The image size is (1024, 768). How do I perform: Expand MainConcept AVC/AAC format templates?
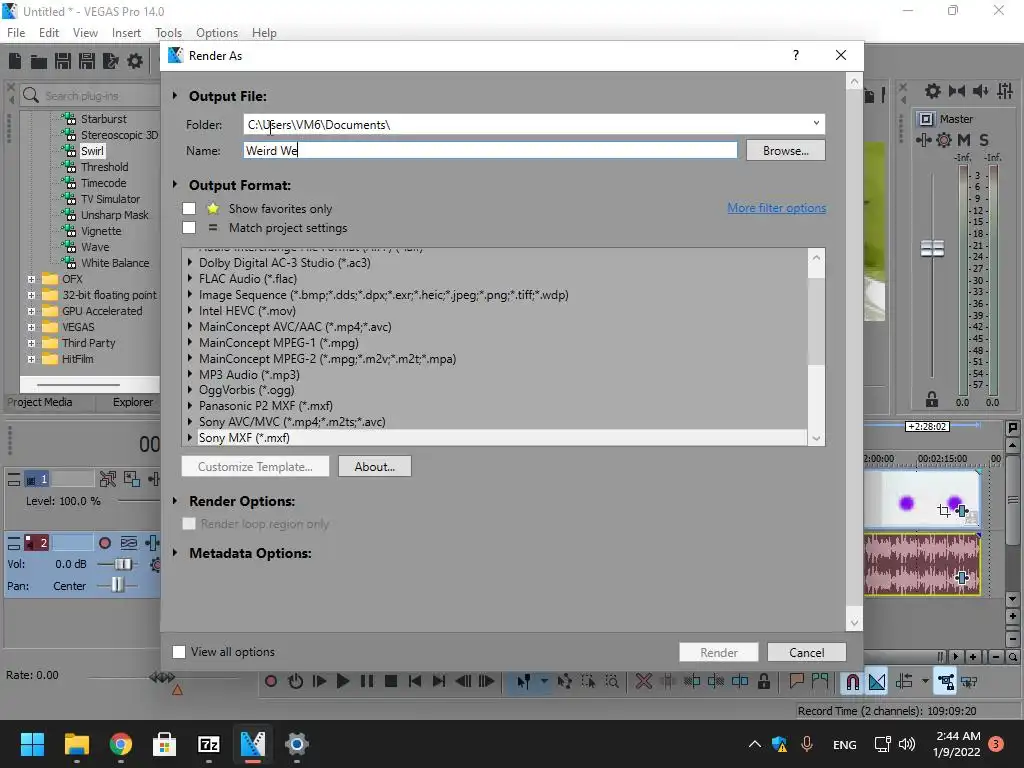[x=190, y=327]
